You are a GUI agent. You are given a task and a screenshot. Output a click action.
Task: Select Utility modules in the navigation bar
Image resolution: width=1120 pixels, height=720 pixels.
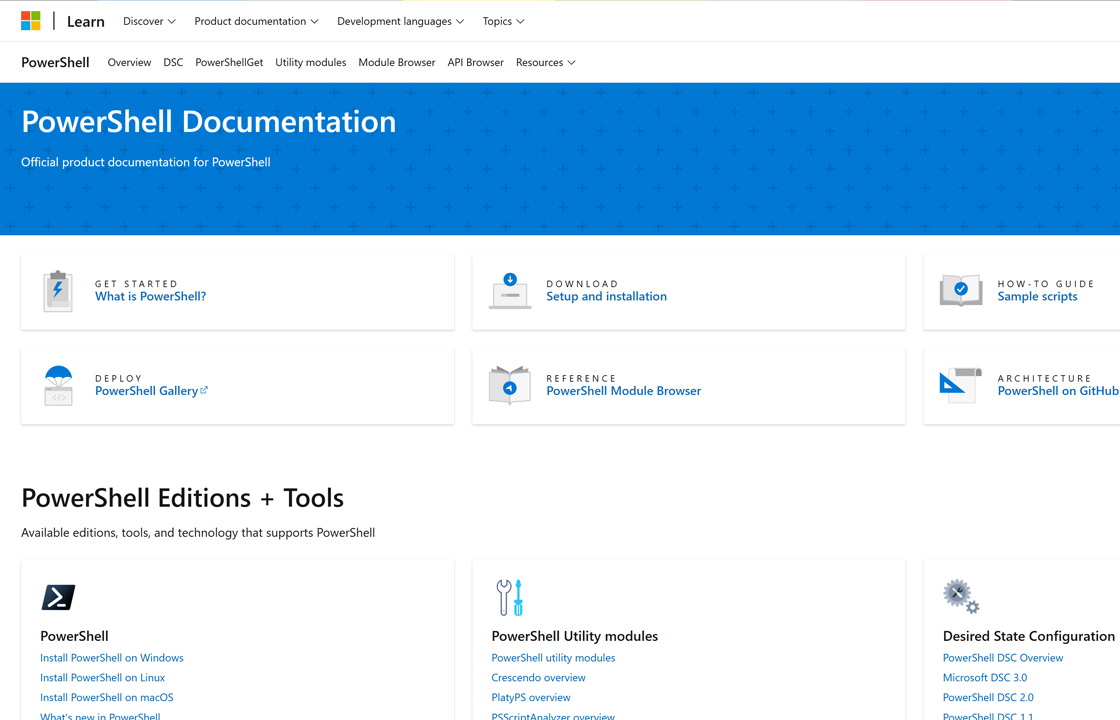point(311,63)
